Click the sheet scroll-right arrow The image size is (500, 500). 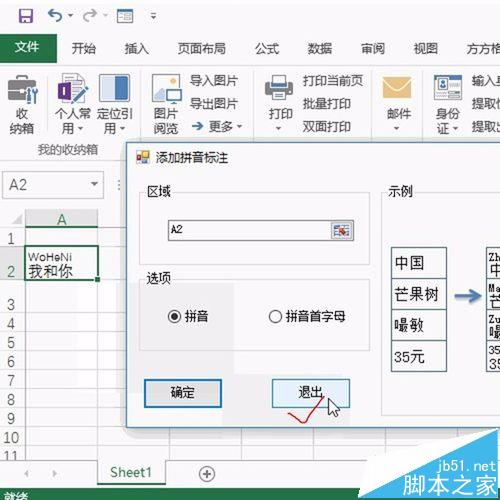coord(54,473)
